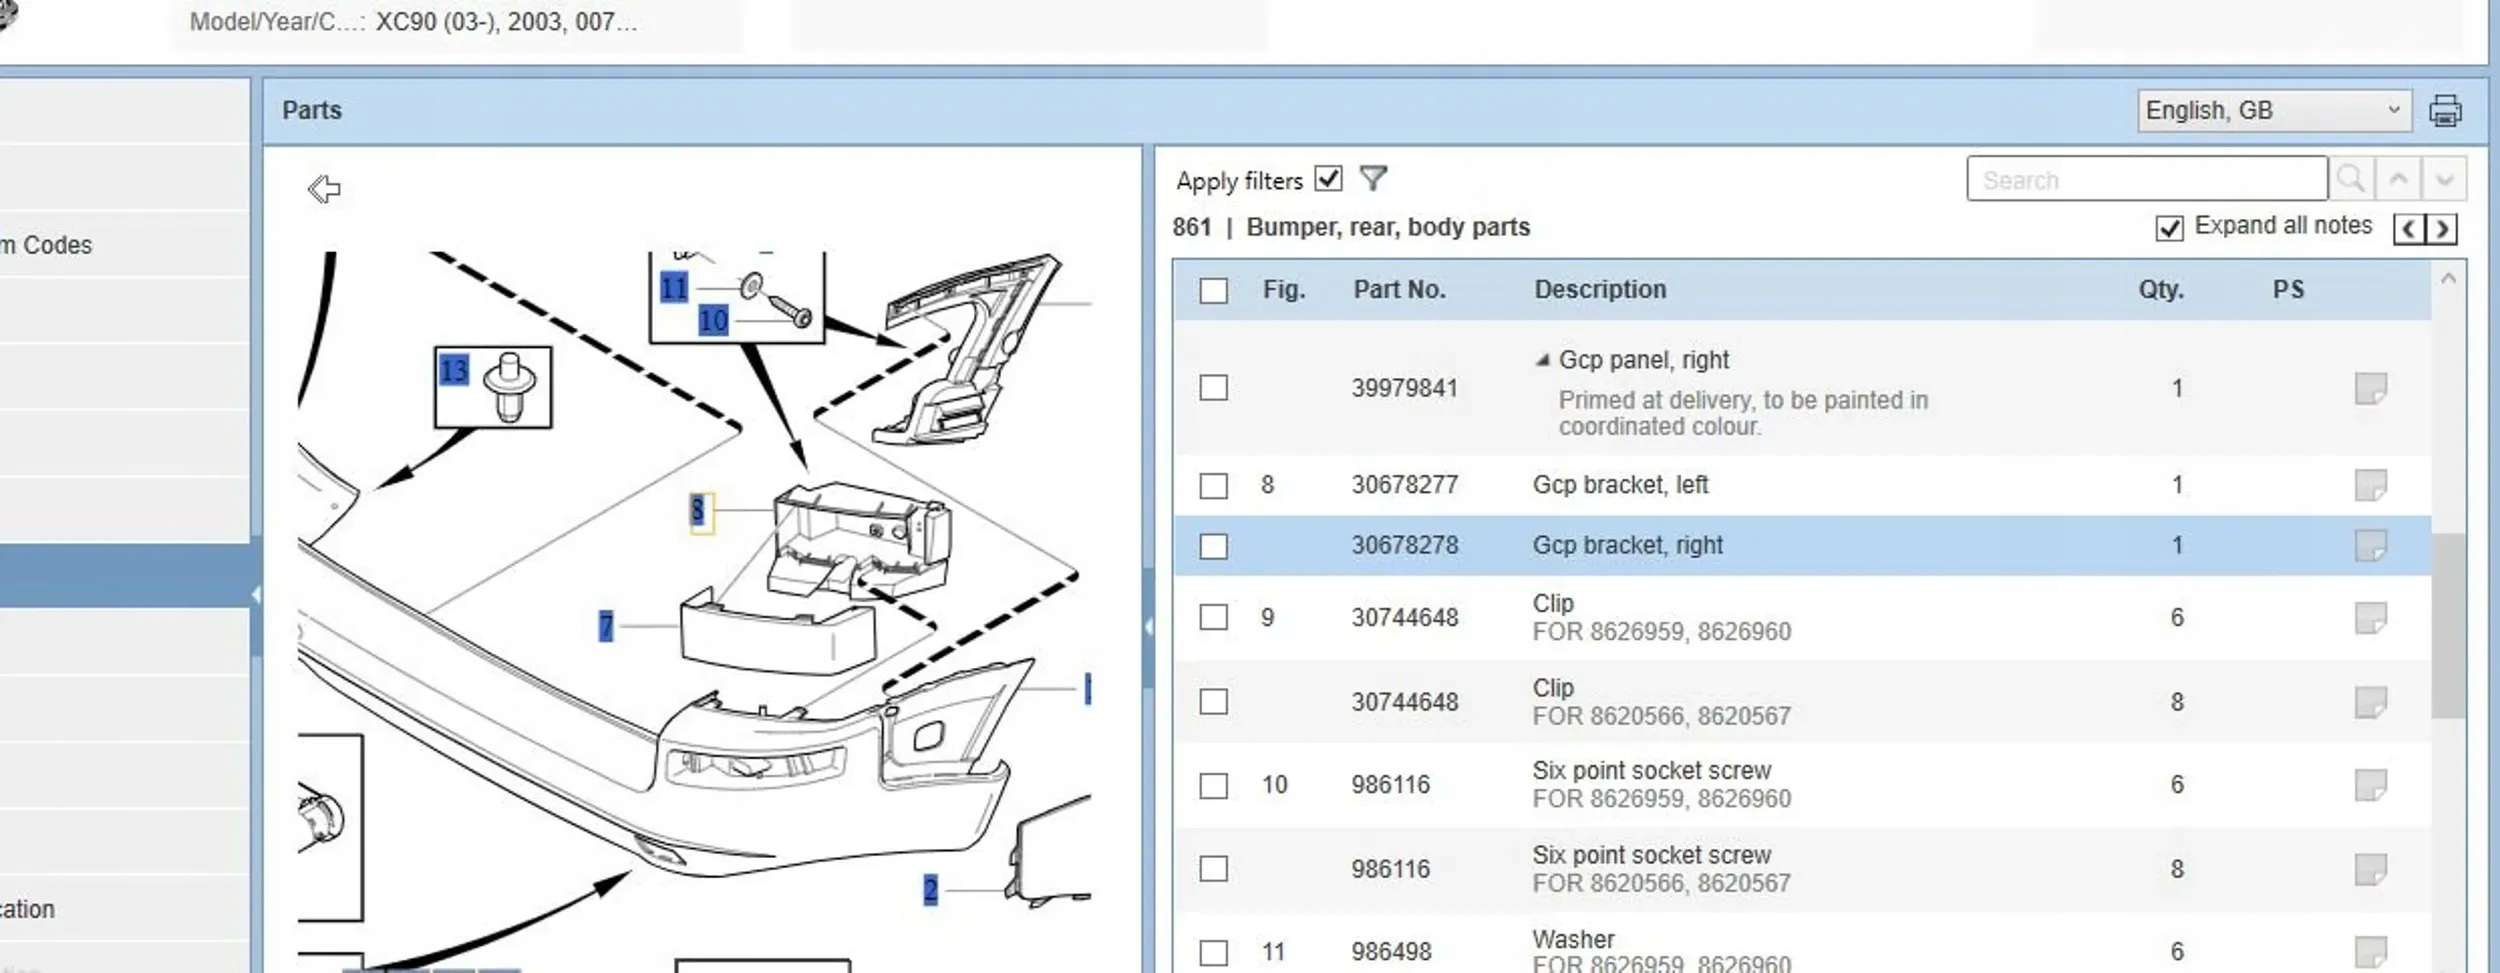Open note icon for the Washer row
Viewport: 2500px width, 973px height.
2370,951
